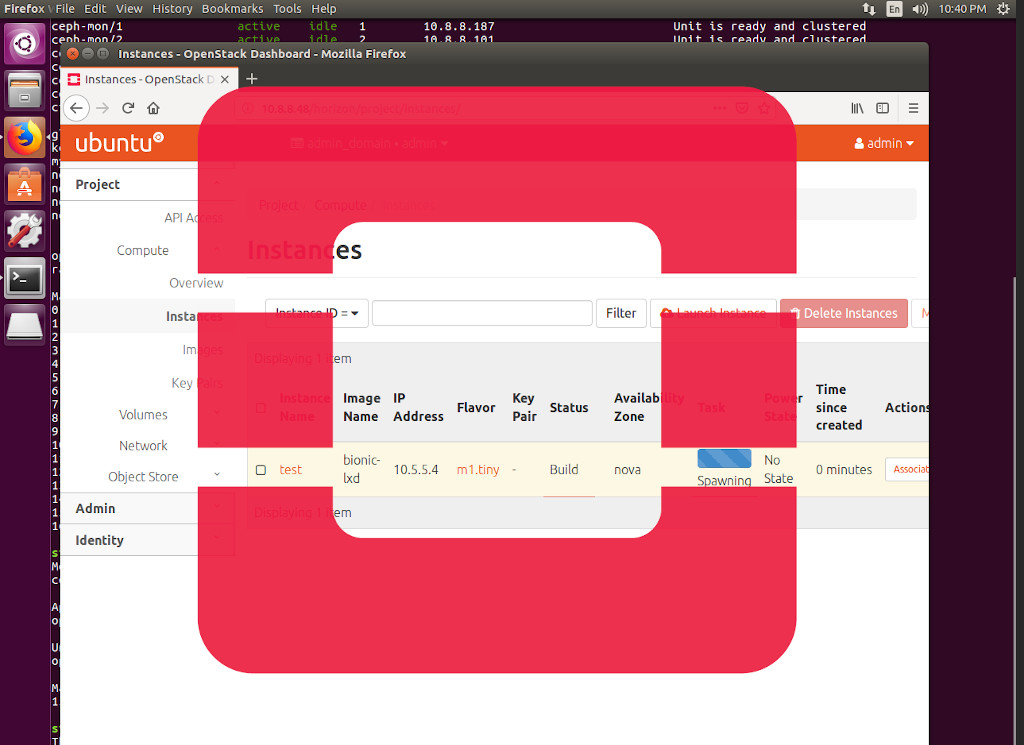This screenshot has width=1024, height=745.
Task: Click 10.8.8.187 in the terminal window
Action: tap(458, 26)
